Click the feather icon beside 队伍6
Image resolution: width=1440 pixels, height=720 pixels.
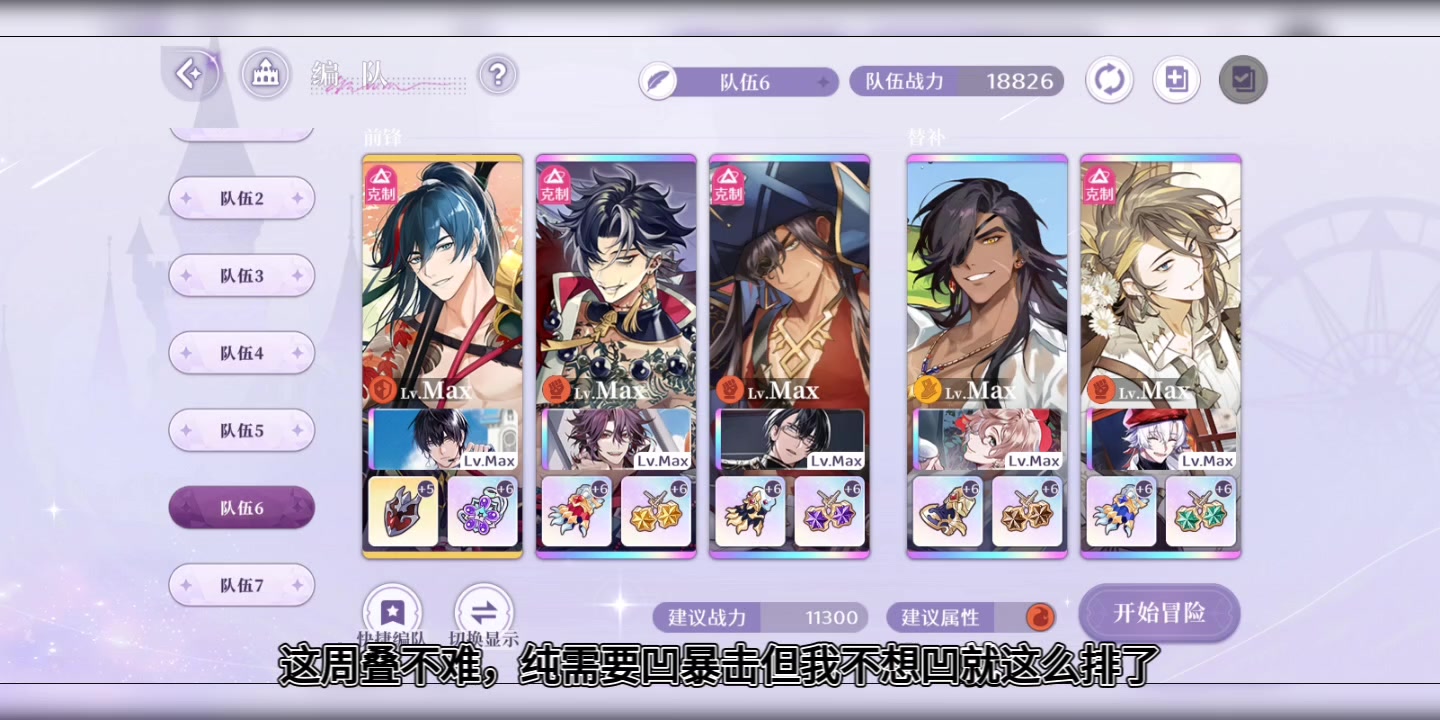click(658, 81)
